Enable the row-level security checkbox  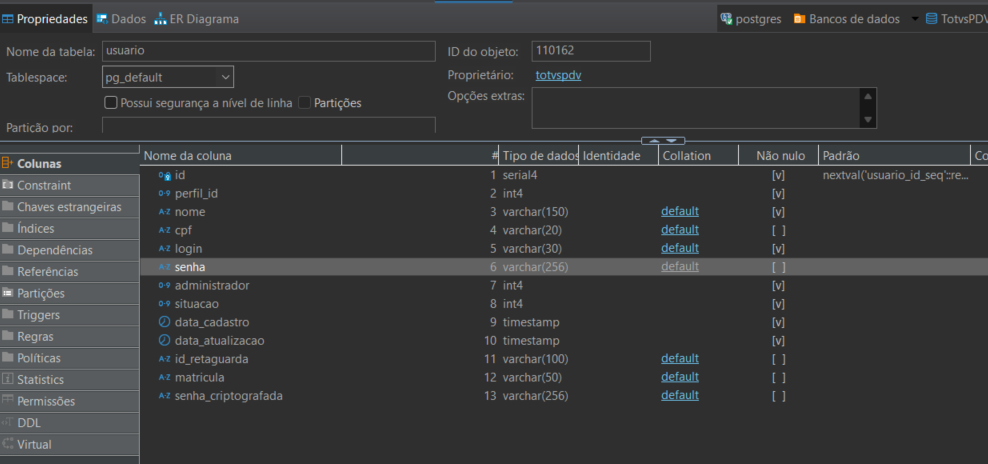point(111,103)
